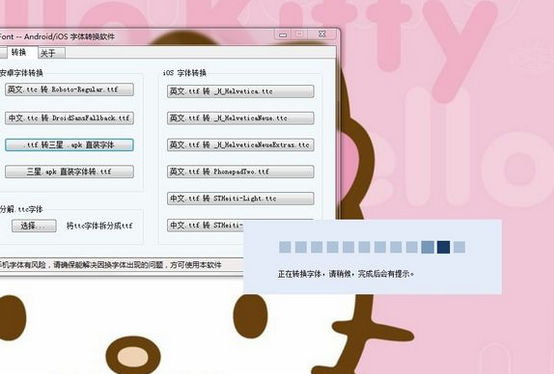Convert 英文.ttf to PhonepadTwo.ttf
This screenshot has height=374, width=554.
tap(240, 172)
